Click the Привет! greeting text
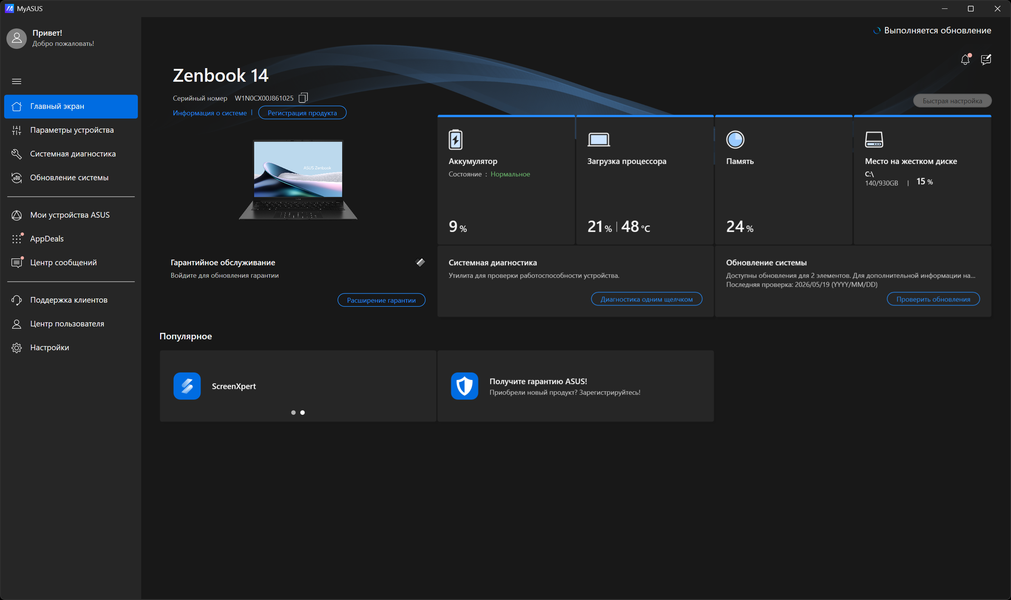This screenshot has height=600, width=1011. (47, 33)
